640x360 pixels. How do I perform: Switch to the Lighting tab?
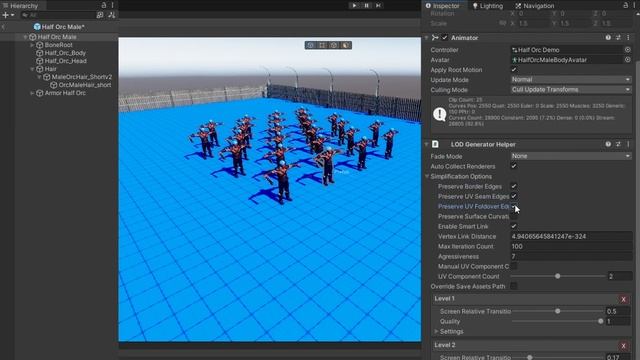click(x=488, y=6)
